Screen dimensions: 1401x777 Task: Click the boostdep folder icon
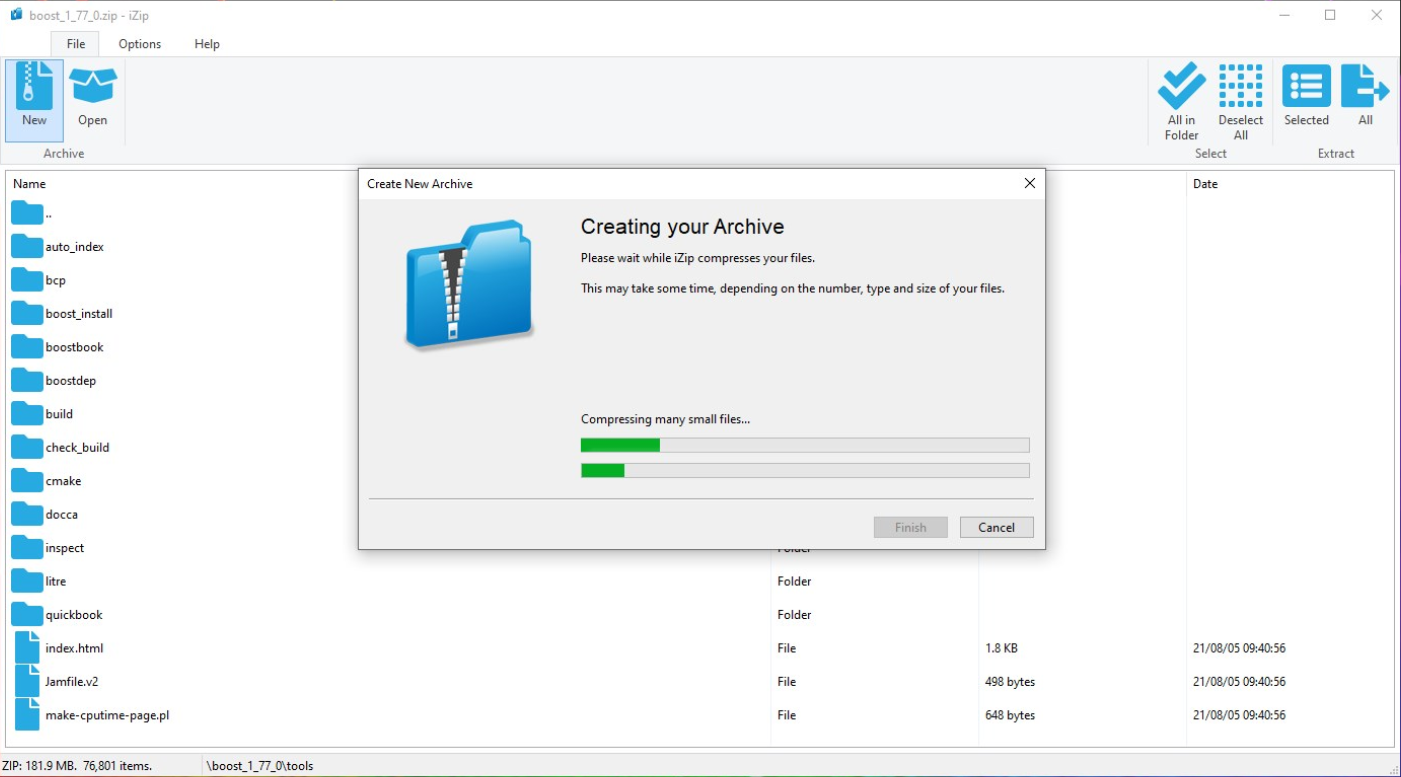(27, 380)
